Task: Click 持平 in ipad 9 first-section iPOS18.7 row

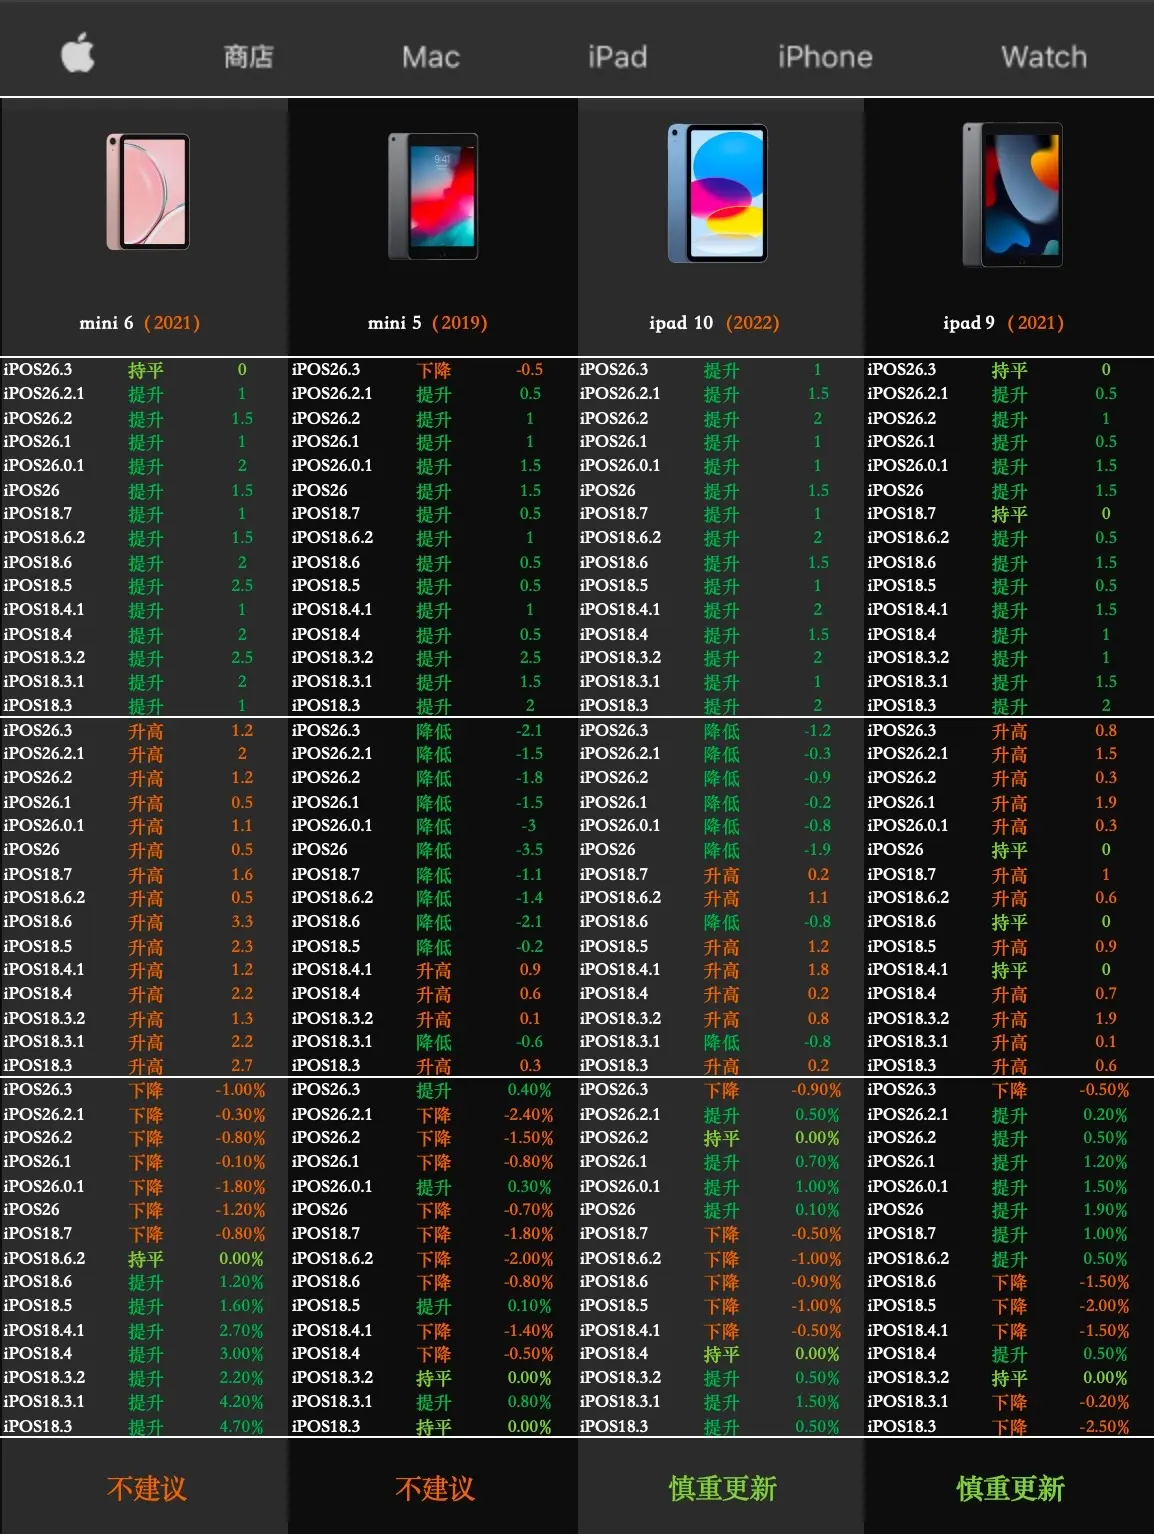Action: (1009, 514)
